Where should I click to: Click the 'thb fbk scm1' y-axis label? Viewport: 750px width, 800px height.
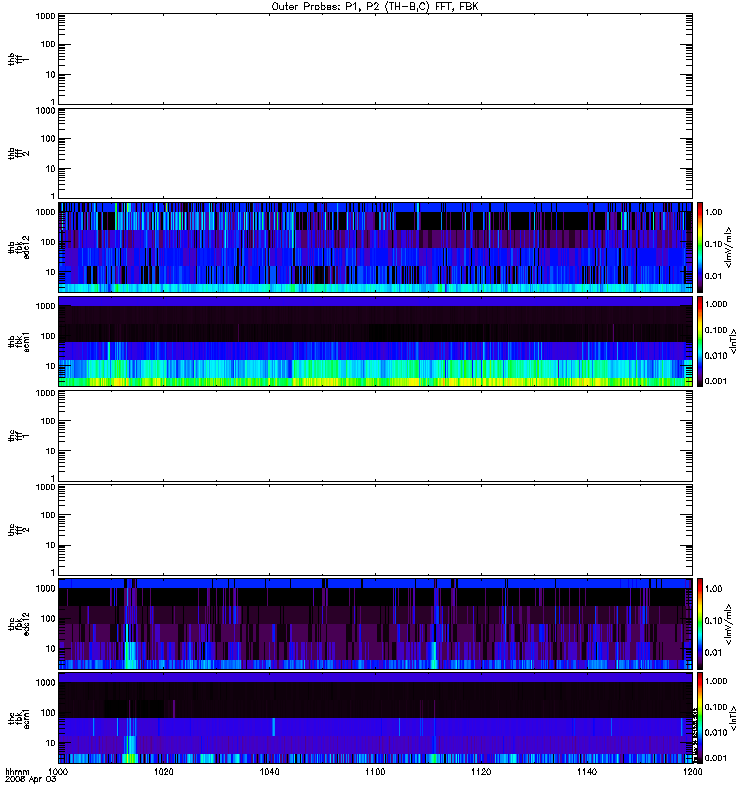tap(19, 341)
